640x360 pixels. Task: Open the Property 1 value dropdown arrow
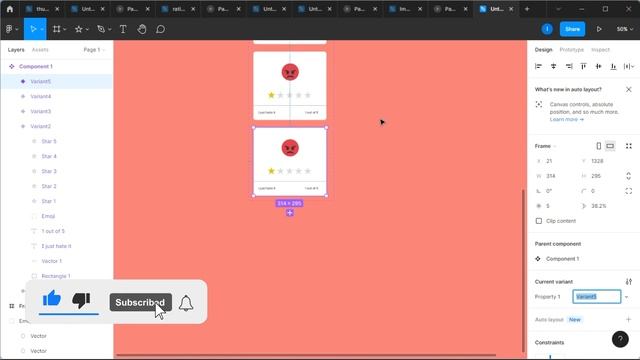(627, 297)
